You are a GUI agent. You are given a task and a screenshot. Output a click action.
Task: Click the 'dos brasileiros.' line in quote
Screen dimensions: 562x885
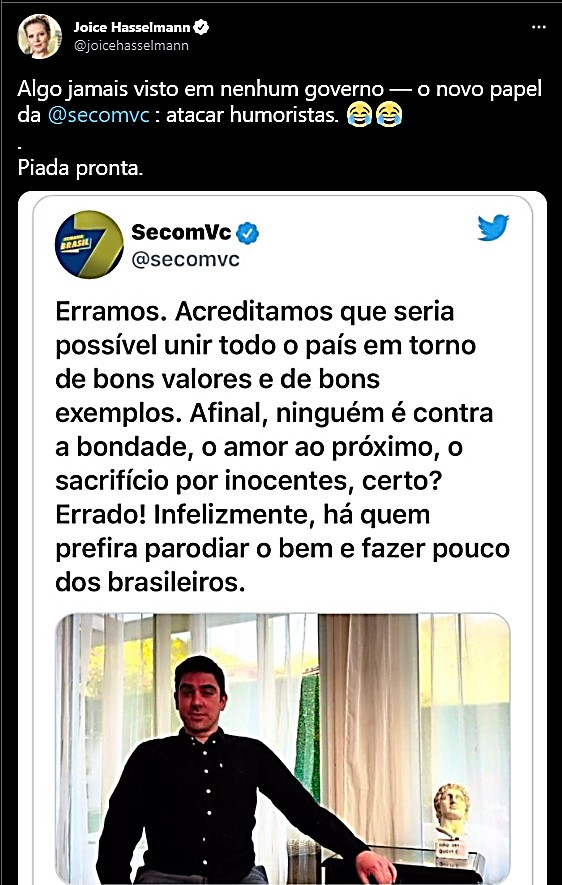point(150,583)
